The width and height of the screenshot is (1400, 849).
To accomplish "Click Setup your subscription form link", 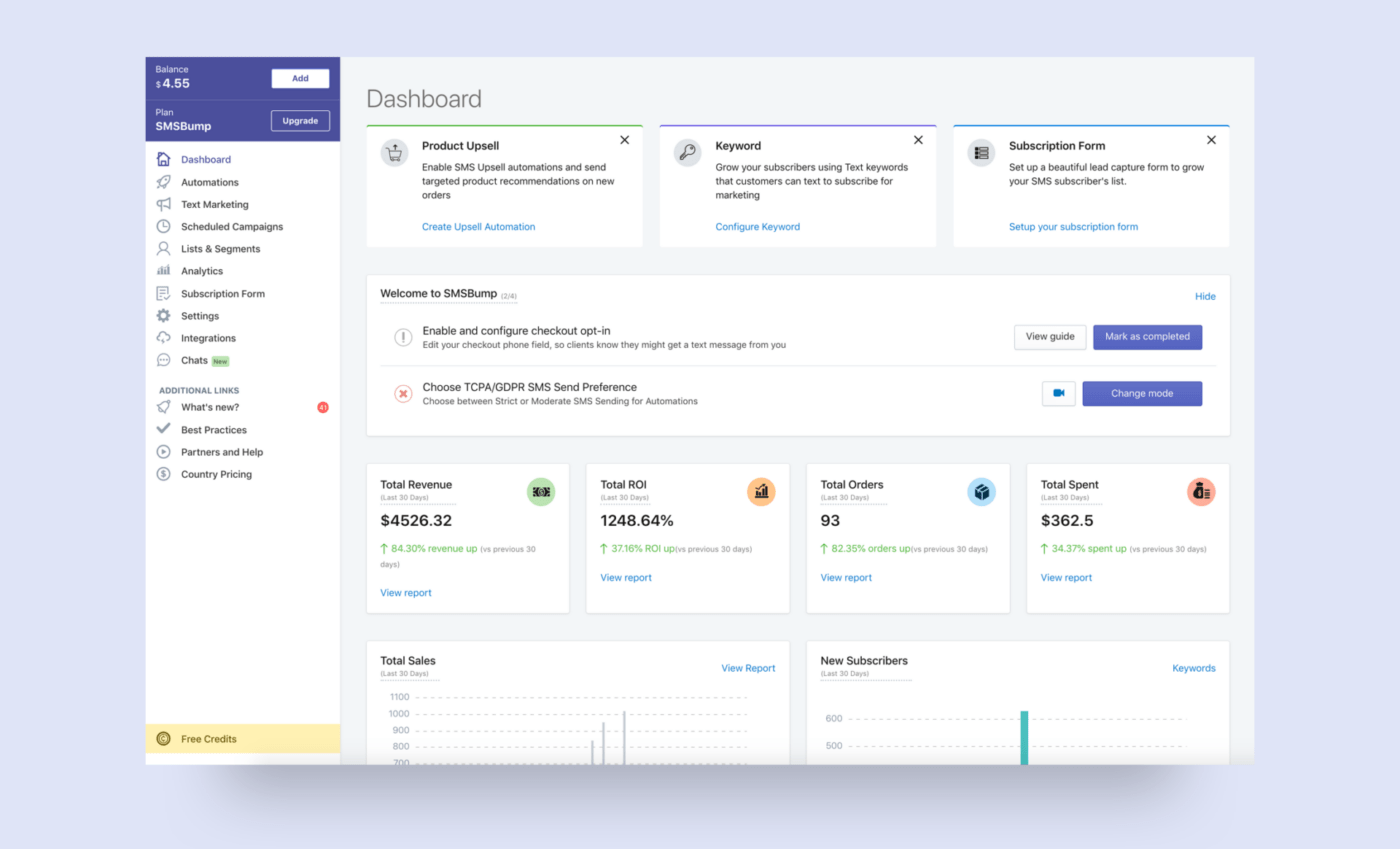I will [x=1073, y=227].
